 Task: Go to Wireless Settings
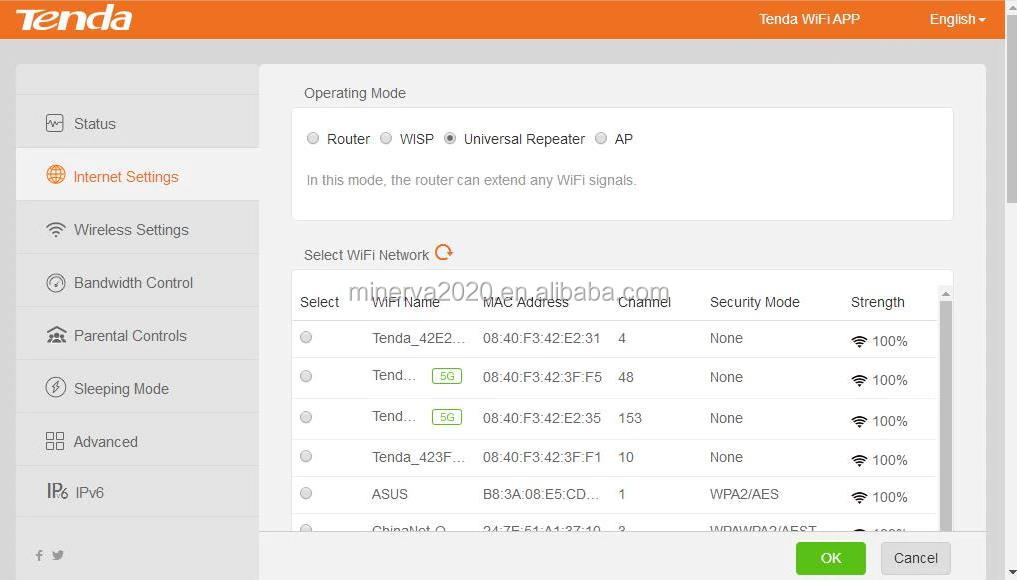[138, 229]
